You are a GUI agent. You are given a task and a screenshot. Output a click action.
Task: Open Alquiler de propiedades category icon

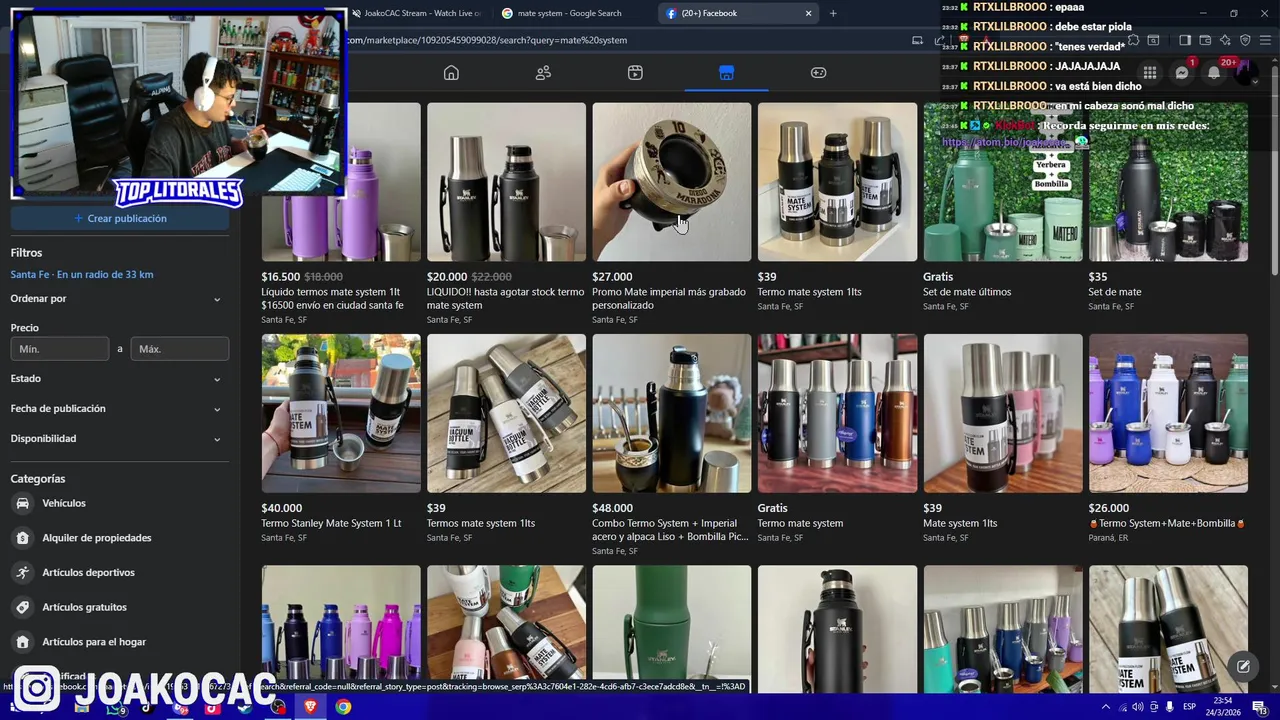coord(22,538)
